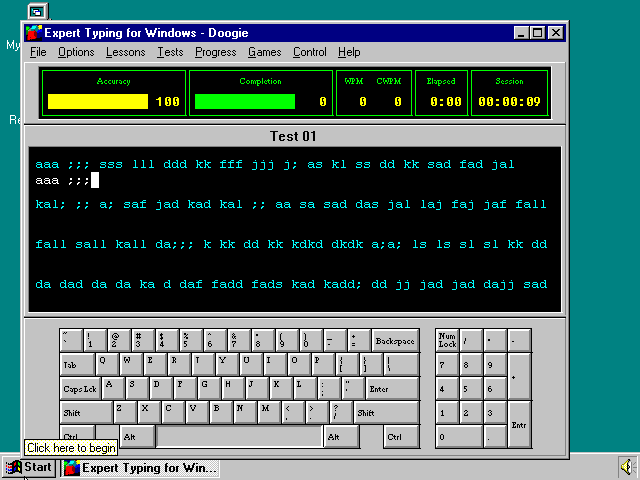Click the on-screen G key
Viewport: 640px width, 480px height.
tap(209, 389)
